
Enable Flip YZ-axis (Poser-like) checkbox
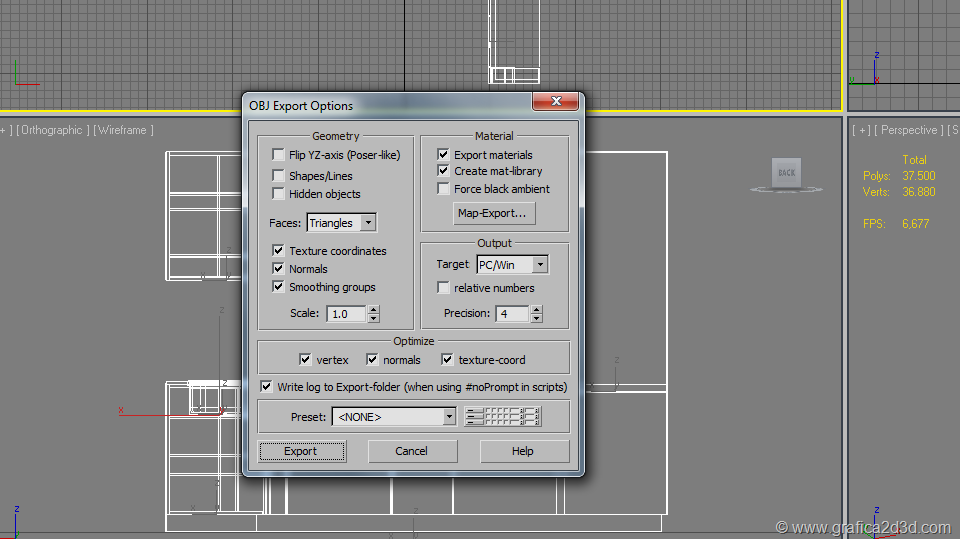click(x=278, y=155)
